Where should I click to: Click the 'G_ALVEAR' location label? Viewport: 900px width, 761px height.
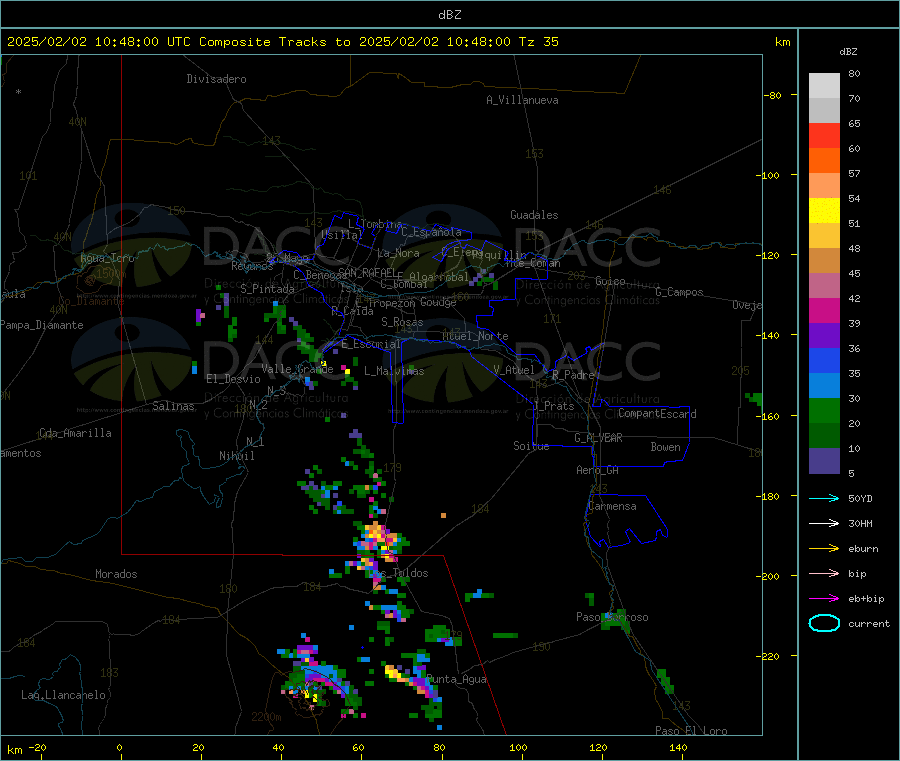[598, 438]
